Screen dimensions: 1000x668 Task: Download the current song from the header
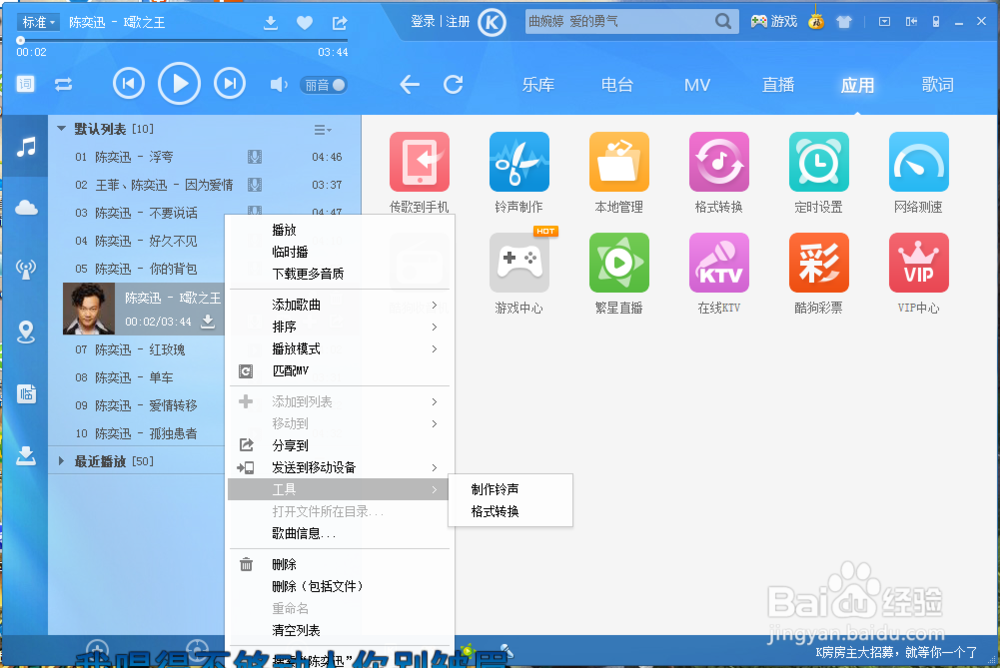[x=270, y=23]
